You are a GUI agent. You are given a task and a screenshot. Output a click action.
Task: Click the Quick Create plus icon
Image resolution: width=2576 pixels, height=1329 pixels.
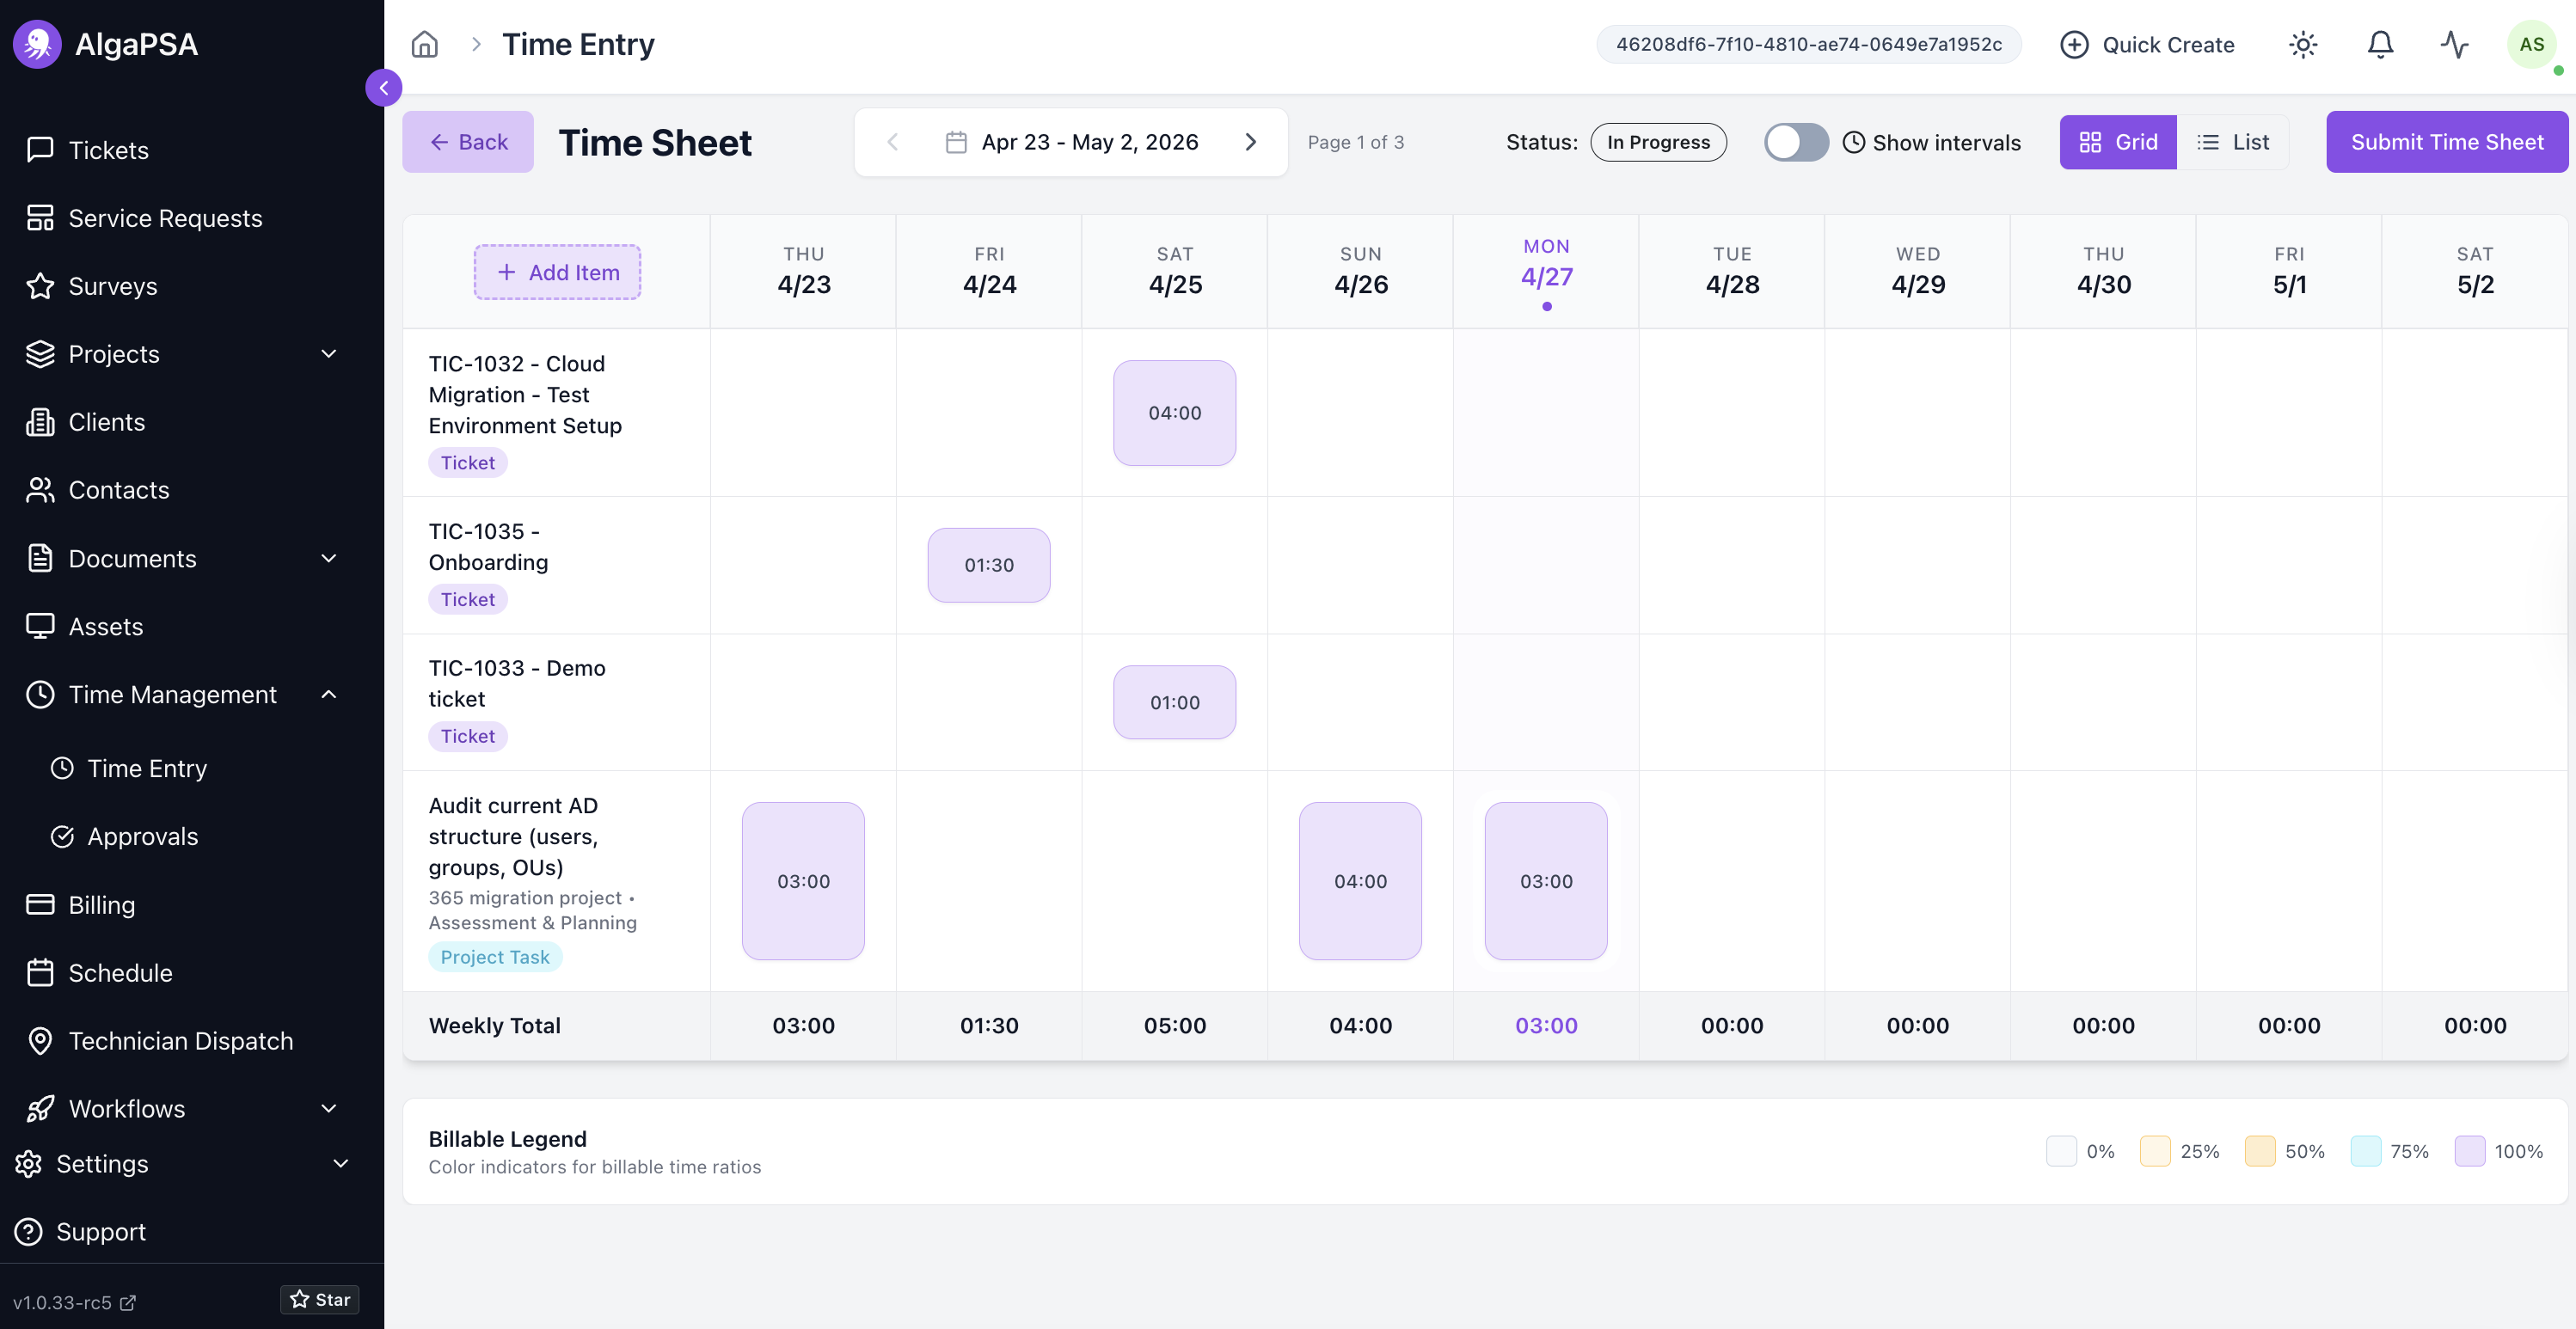pyautogui.click(x=2074, y=44)
